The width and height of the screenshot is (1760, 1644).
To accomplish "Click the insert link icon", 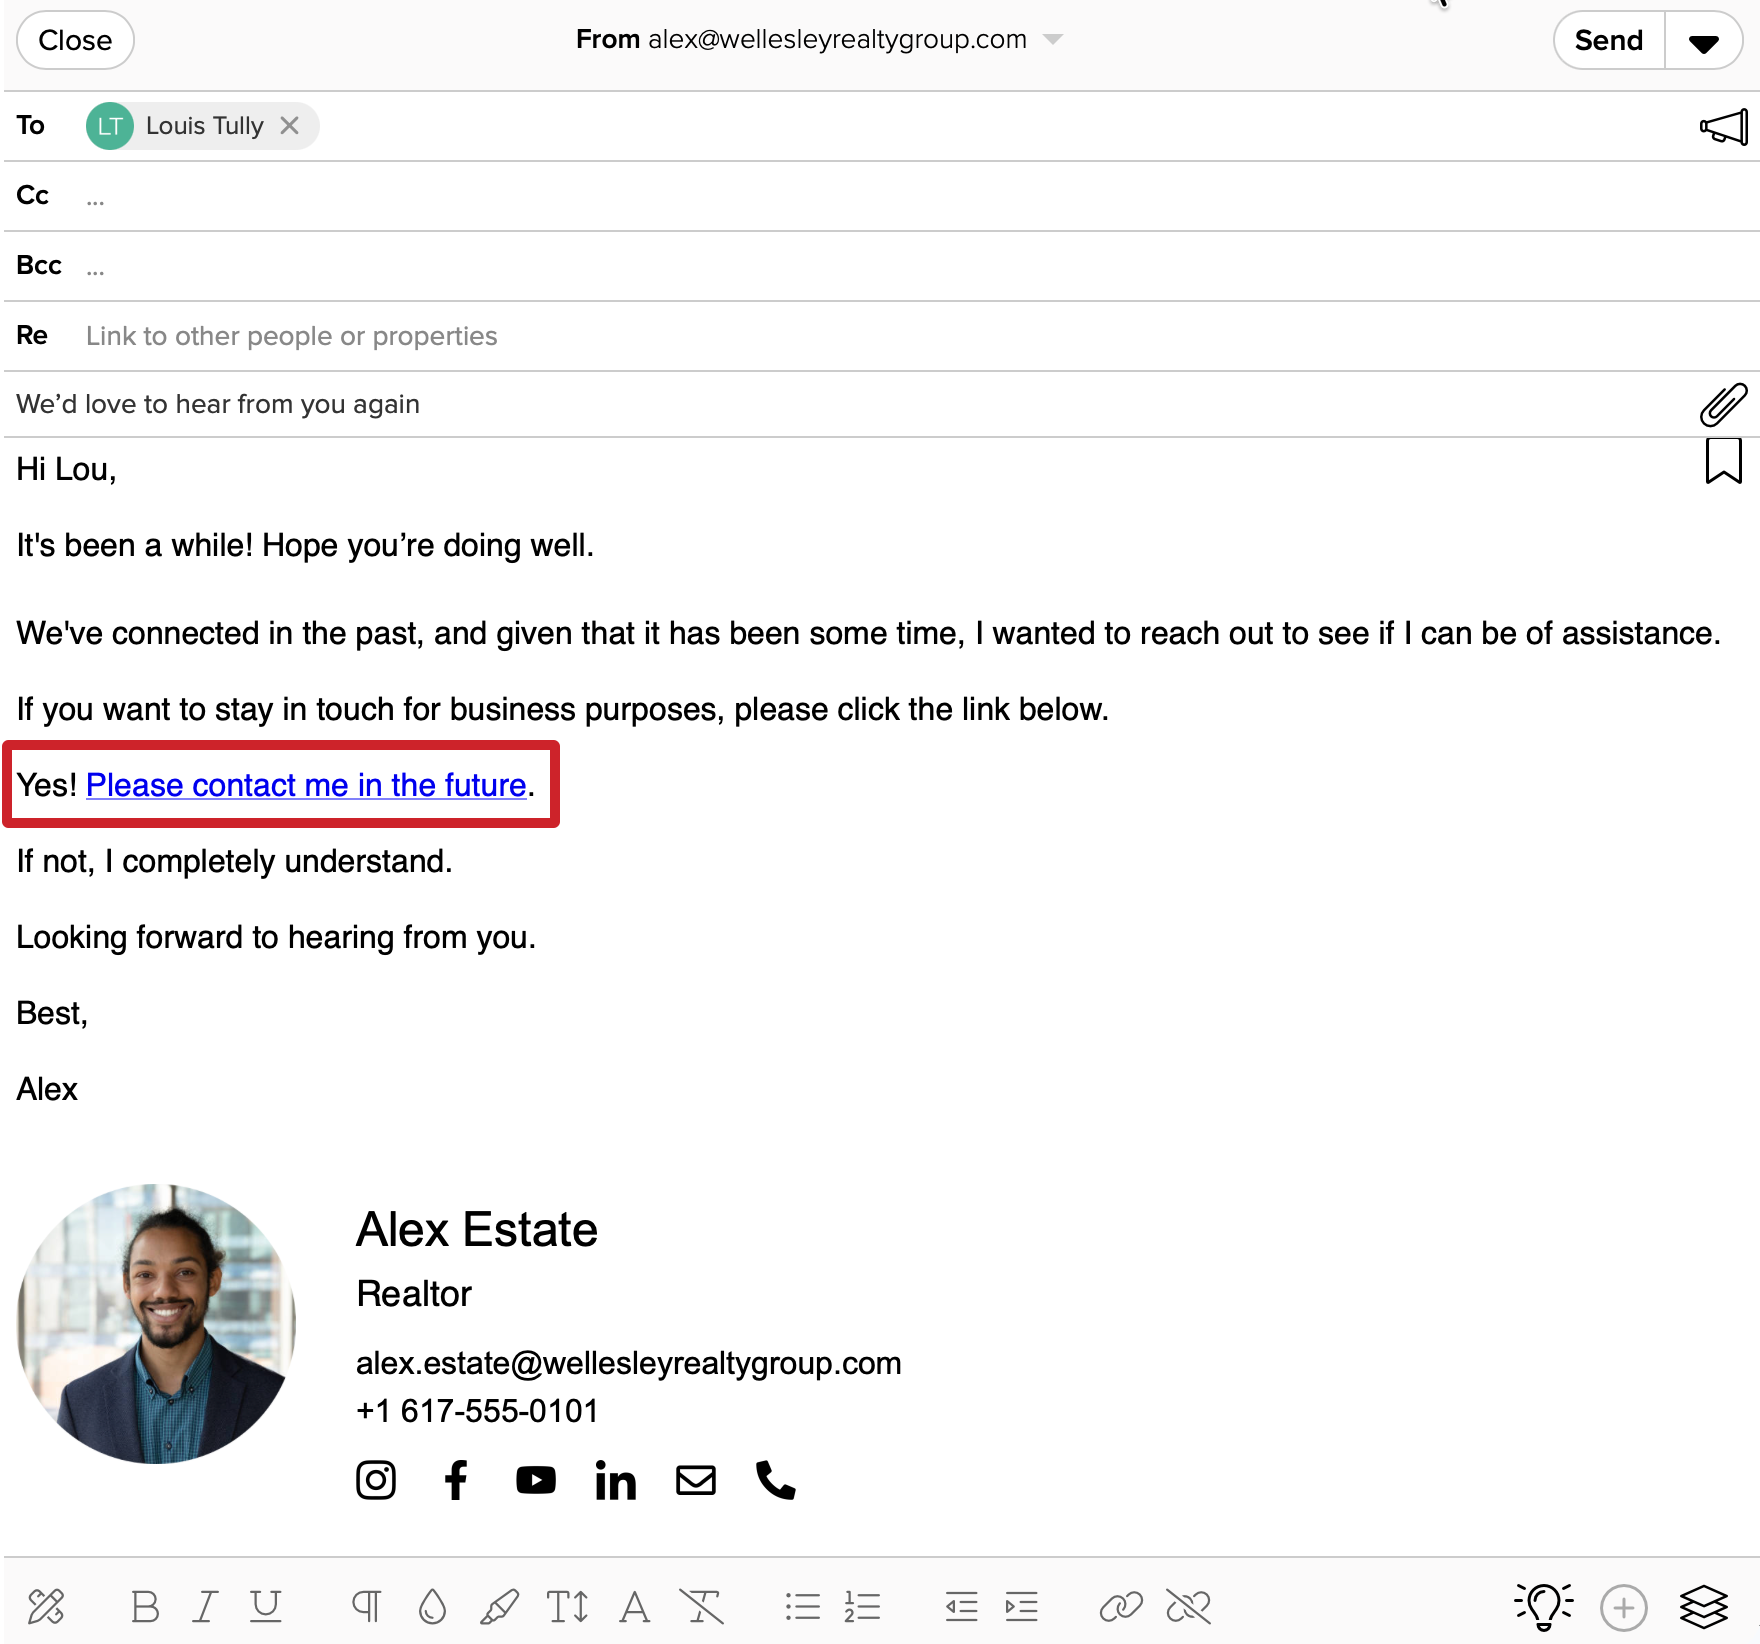I will point(1121,1607).
